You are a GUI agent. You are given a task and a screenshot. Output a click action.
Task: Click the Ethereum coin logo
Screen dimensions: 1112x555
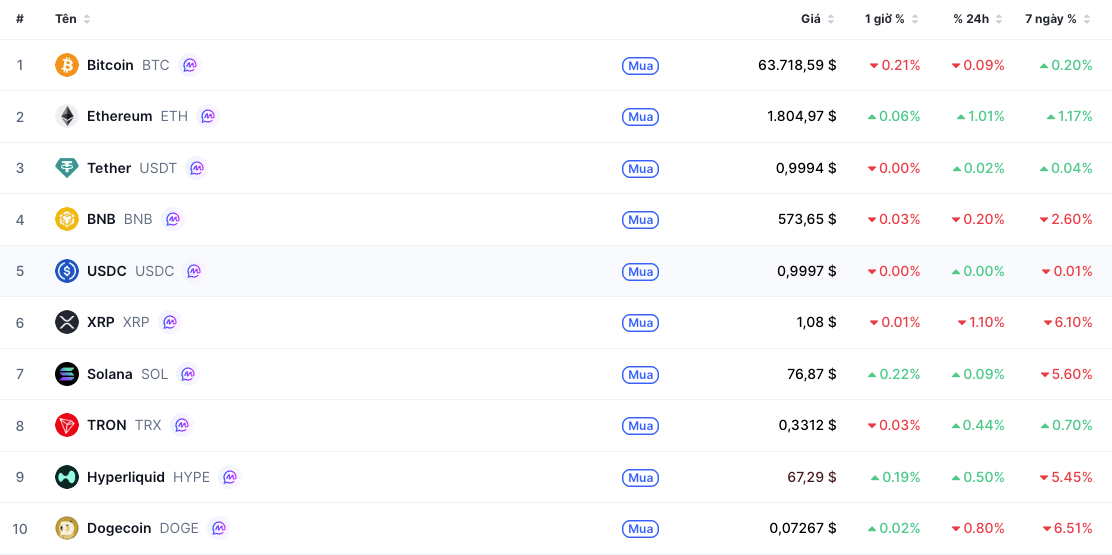67,116
